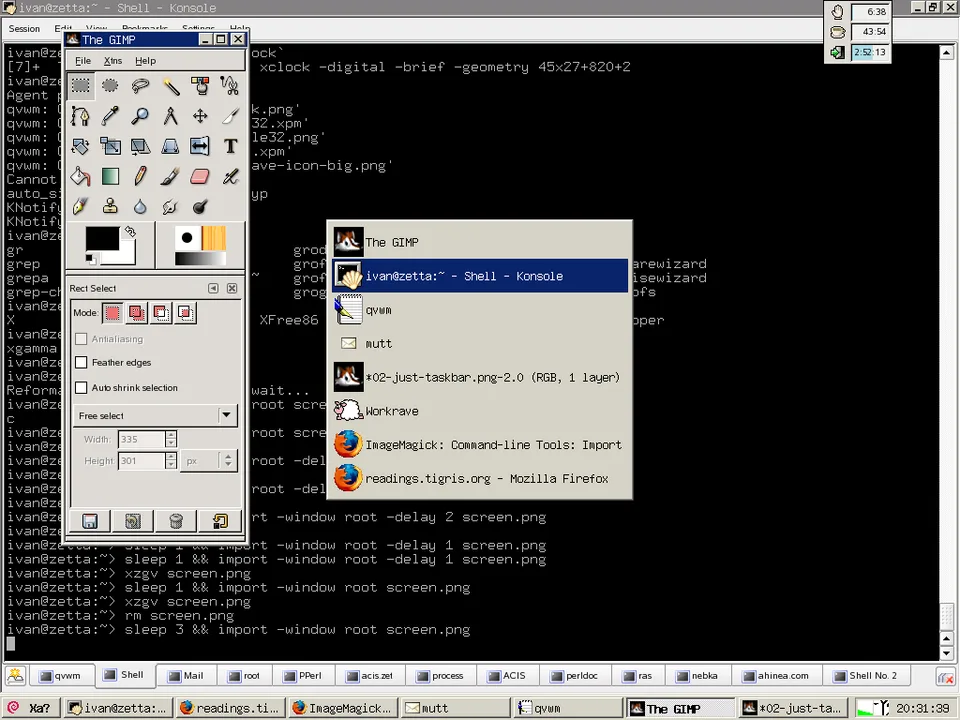Select the Airbrush tool
Screen dimensions: 960x720
tap(230, 176)
